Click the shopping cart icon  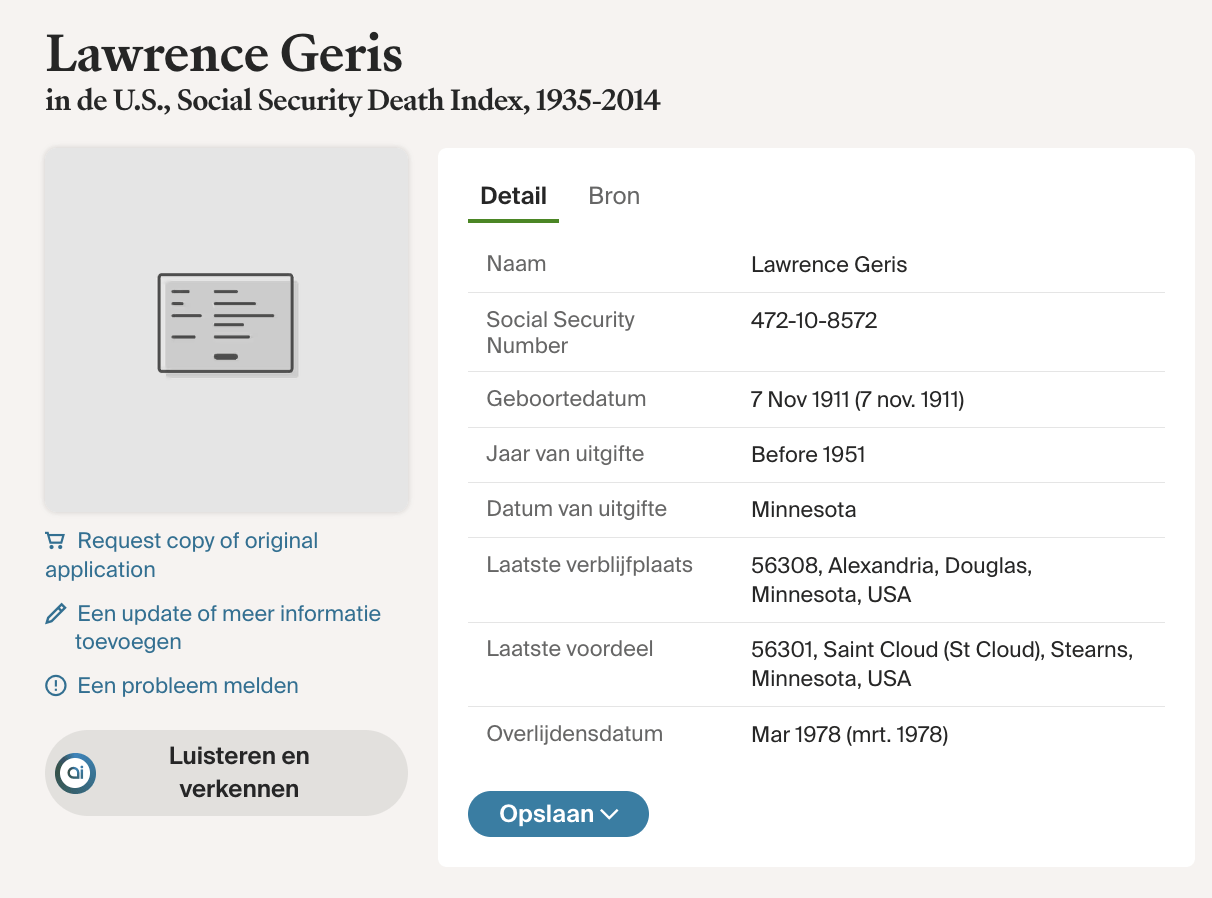[x=55, y=541]
